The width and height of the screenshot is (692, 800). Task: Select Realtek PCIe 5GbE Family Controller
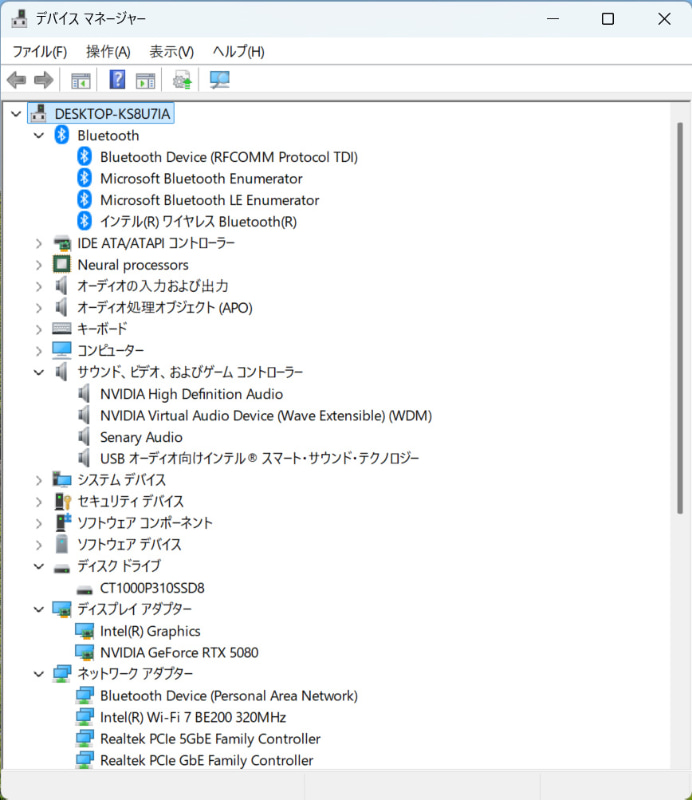[x=210, y=739]
